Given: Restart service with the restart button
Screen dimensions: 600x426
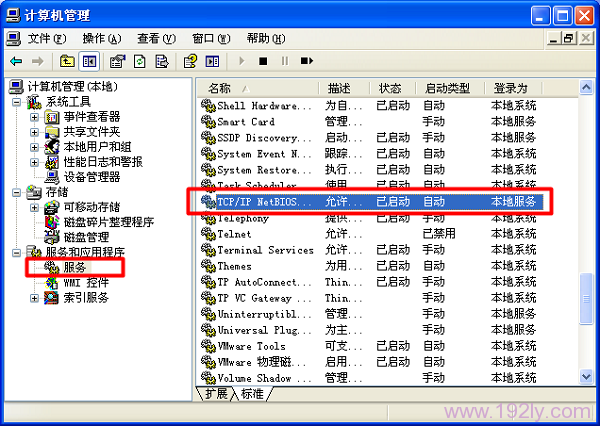Looking at the screenshot, I should tap(307, 61).
